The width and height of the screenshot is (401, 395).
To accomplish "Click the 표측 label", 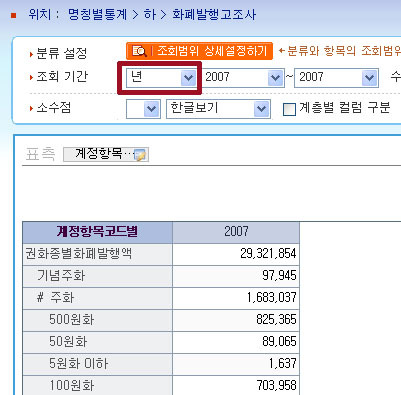I will click(x=41, y=154).
